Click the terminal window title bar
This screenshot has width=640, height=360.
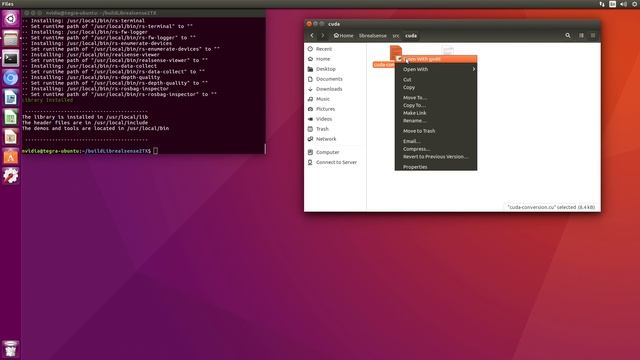144,13
